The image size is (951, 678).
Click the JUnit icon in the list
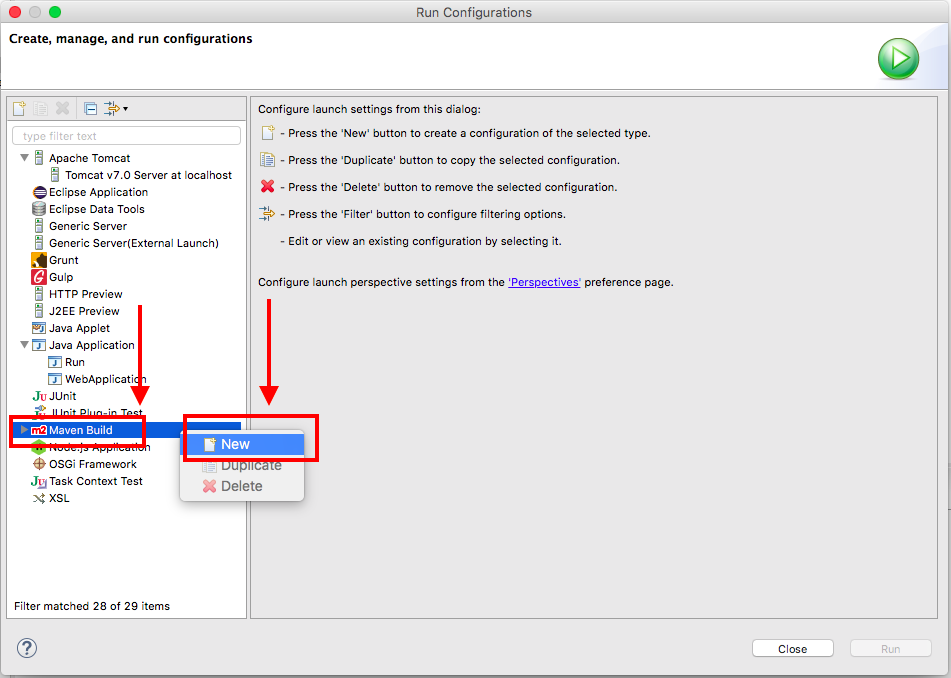pos(39,396)
